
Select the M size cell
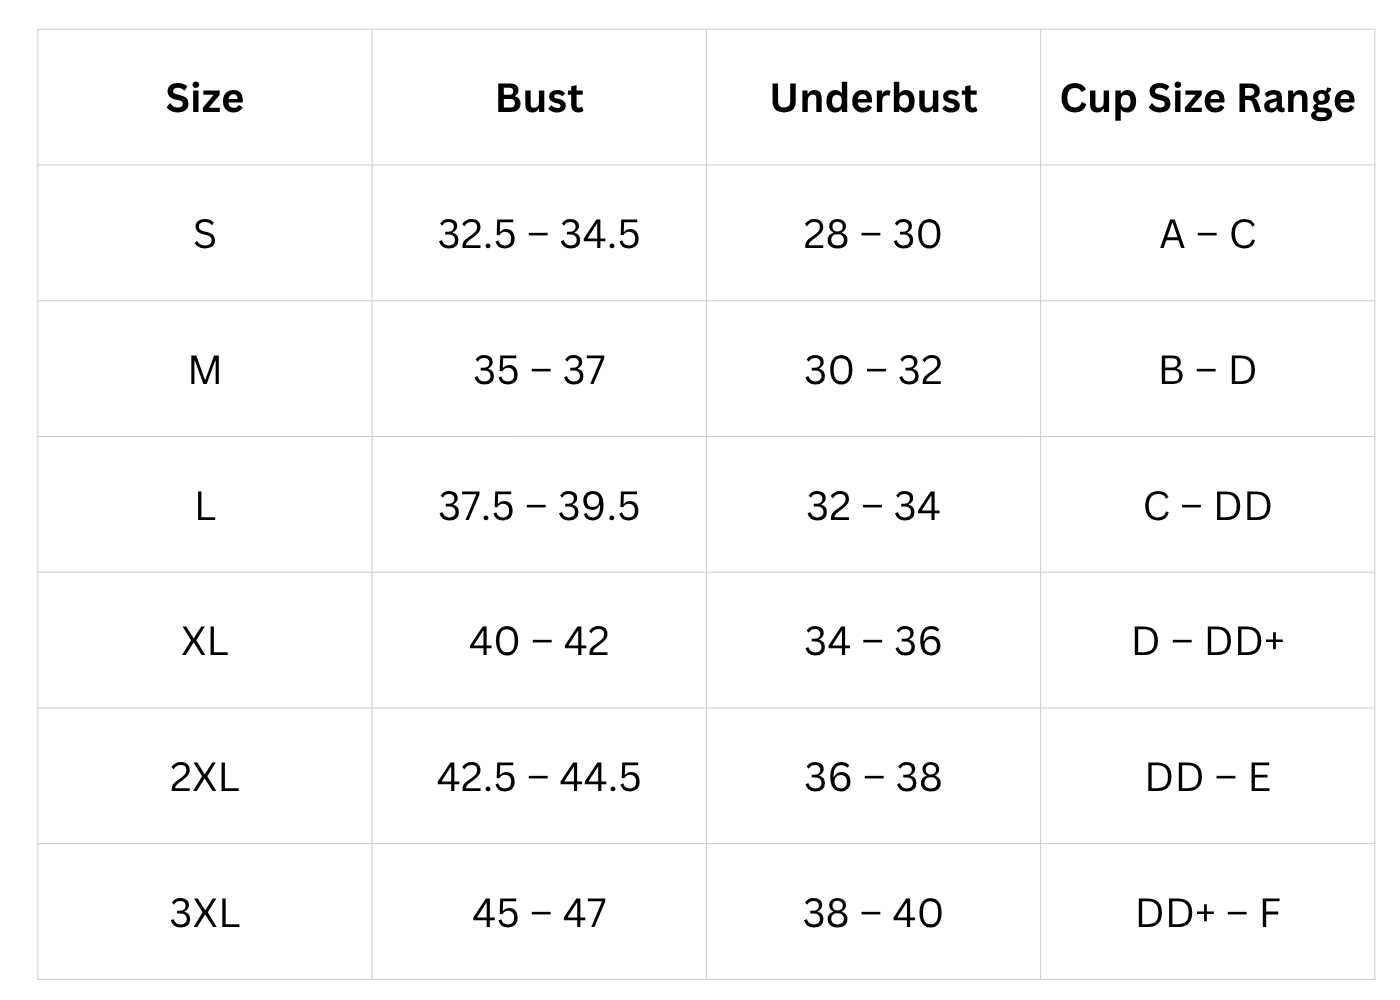pyautogui.click(x=204, y=370)
